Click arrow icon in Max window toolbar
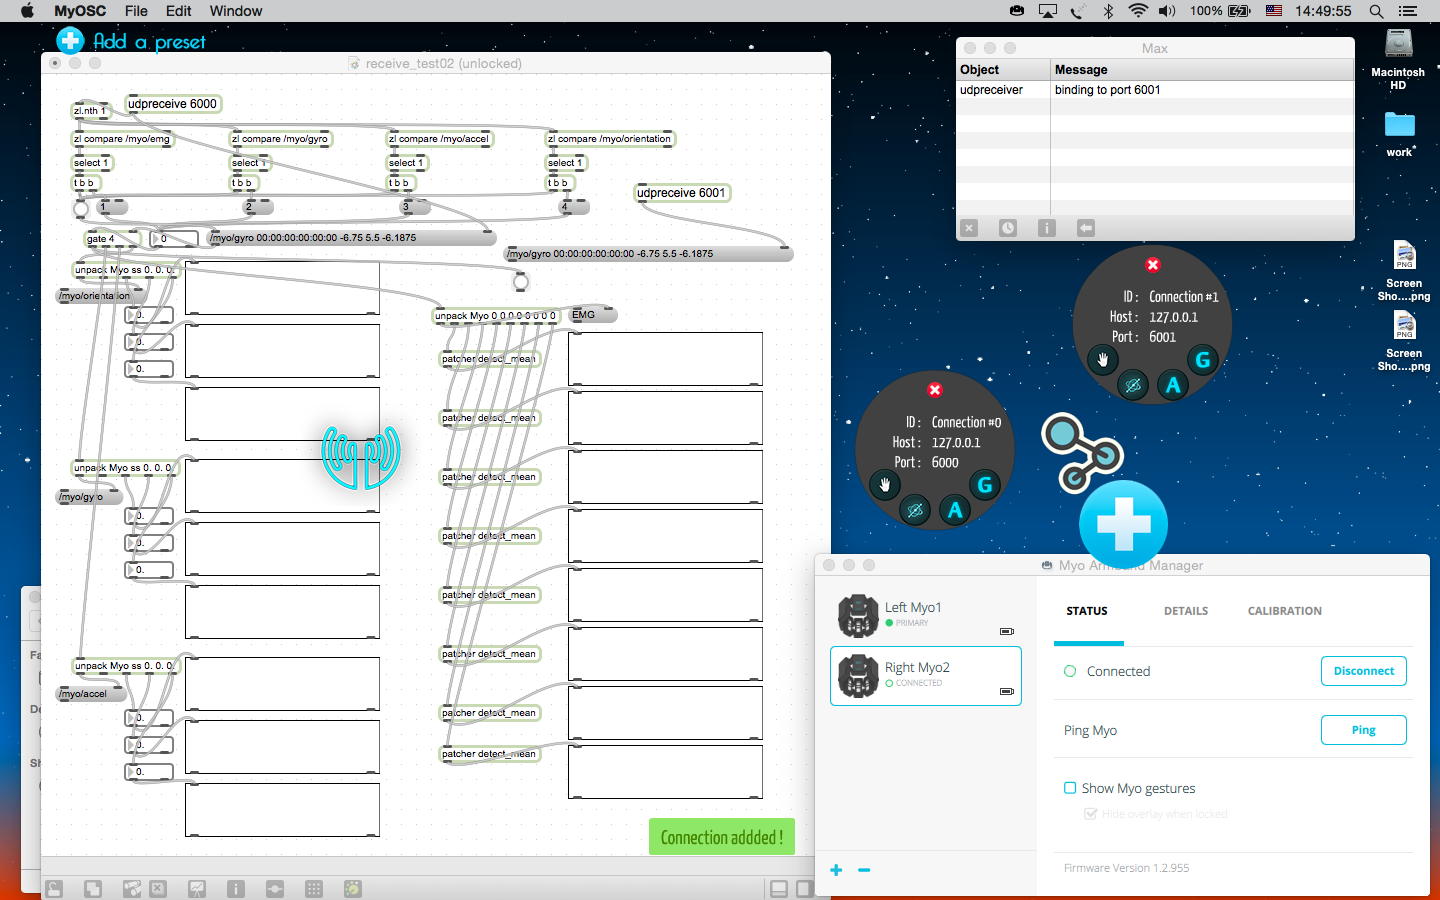This screenshot has height=900, width=1440. 1086,228
